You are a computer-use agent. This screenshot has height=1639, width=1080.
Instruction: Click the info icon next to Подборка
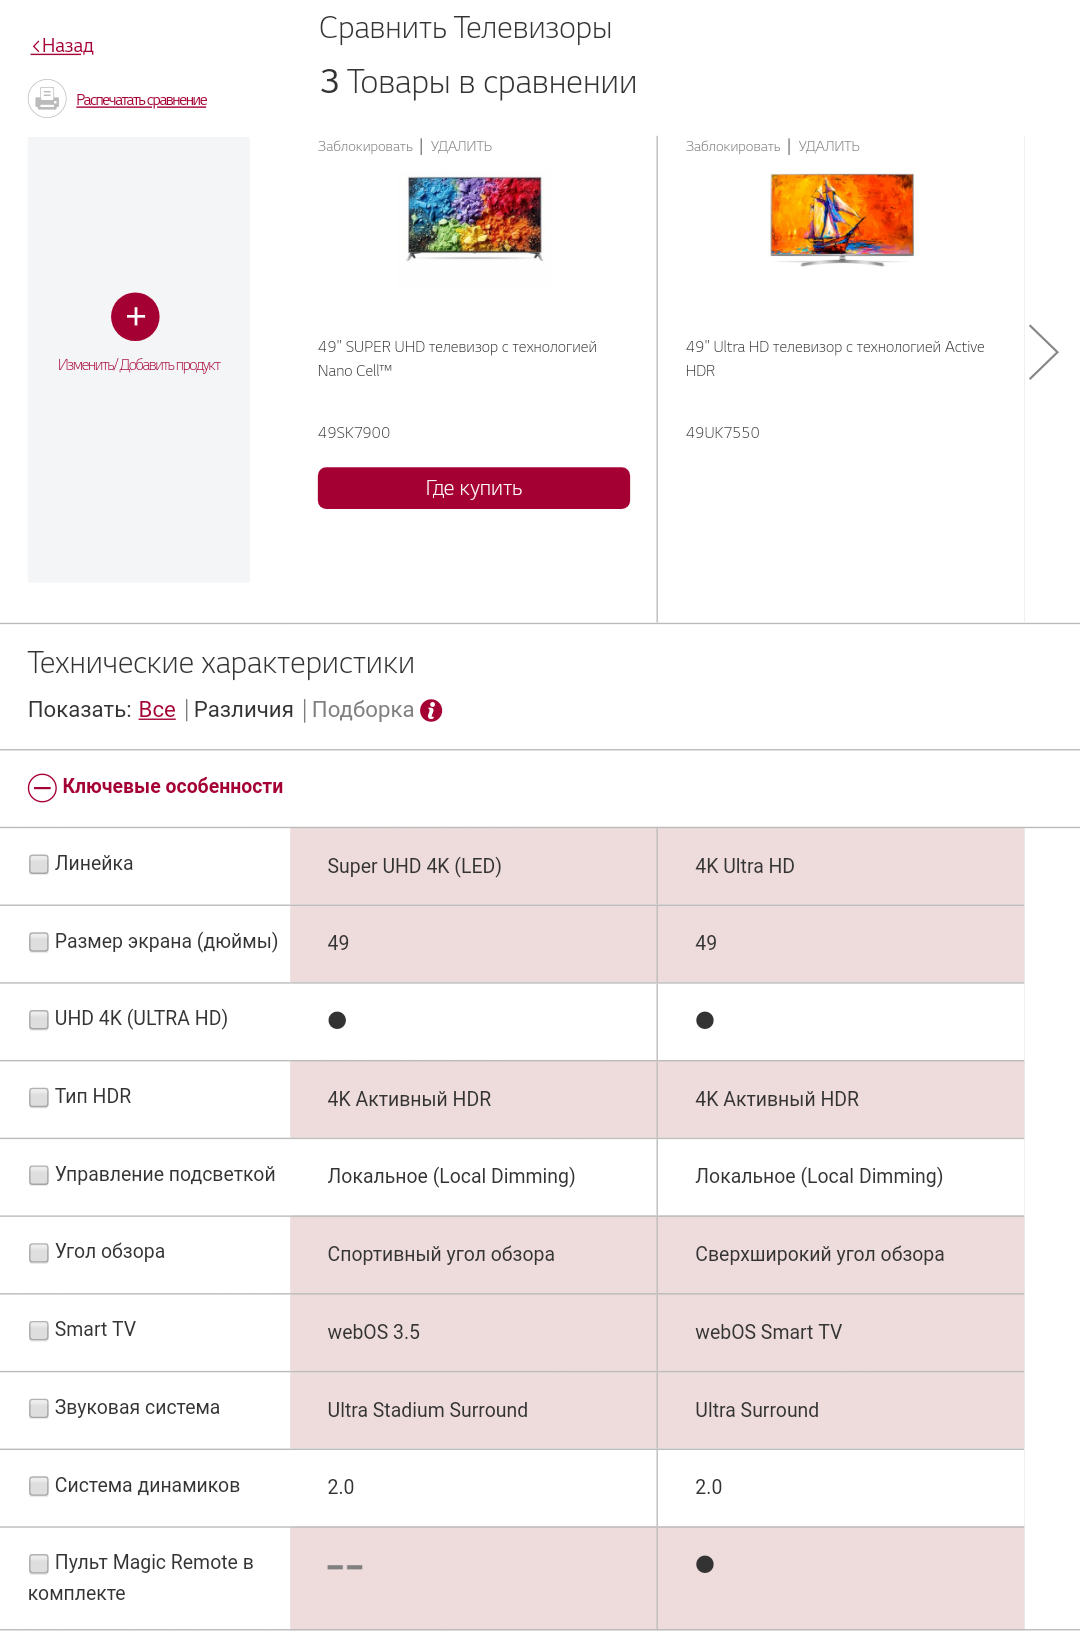coord(431,710)
